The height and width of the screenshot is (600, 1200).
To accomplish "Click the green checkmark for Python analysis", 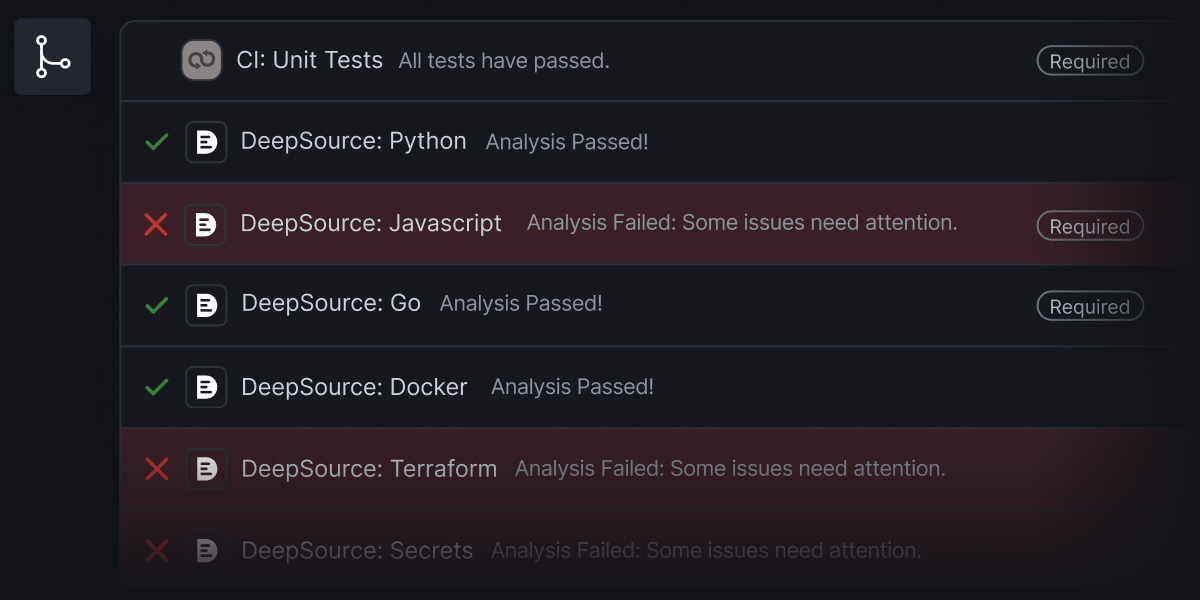I will tap(156, 142).
